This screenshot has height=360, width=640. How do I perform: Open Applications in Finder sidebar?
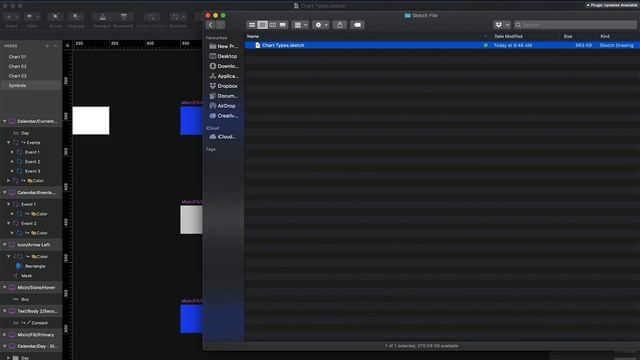[x=223, y=76]
